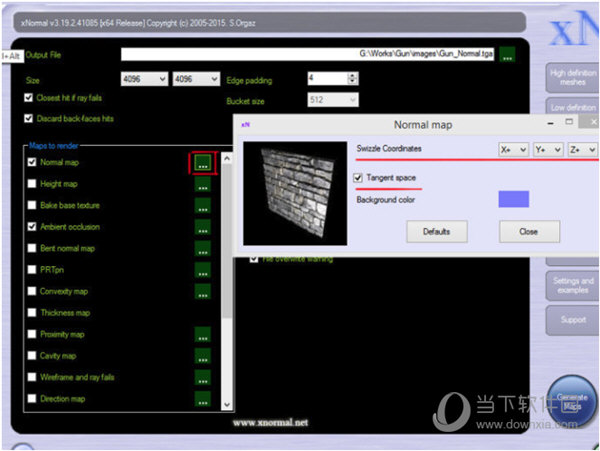Open Direction map '...' options button

(x=203, y=399)
